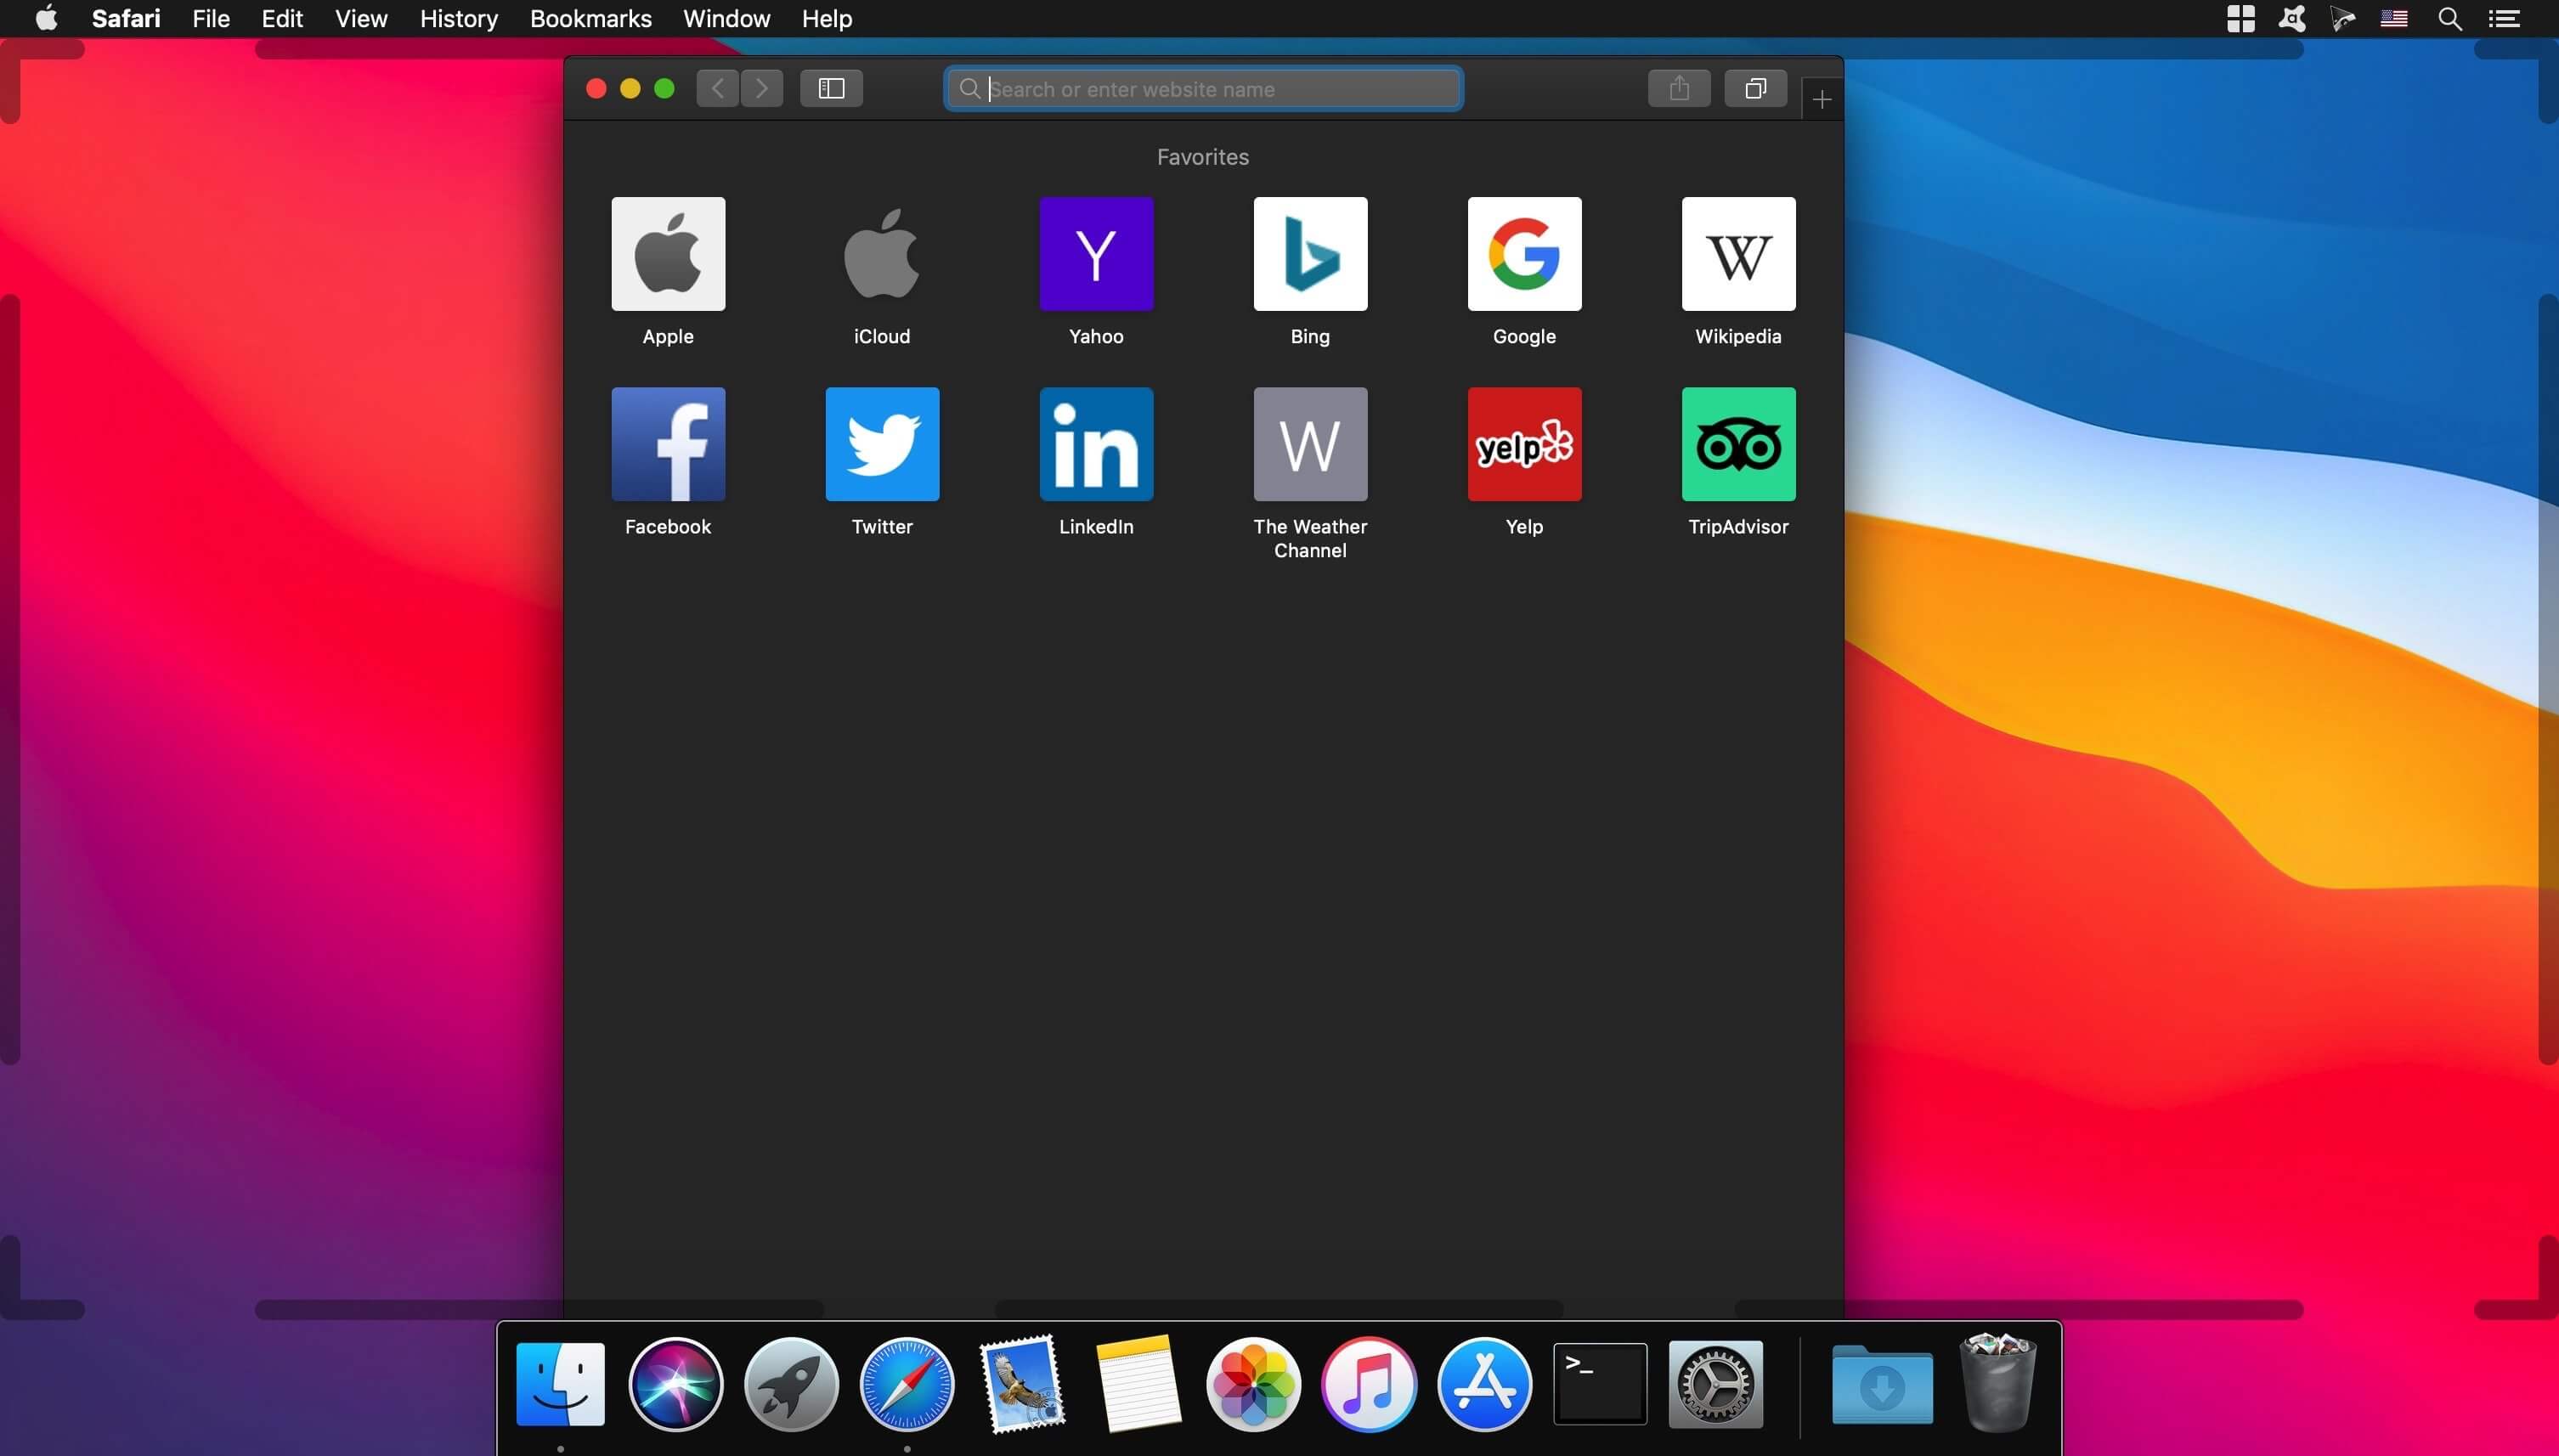Viewport: 2559px width, 1456px height.
Task: Open Spotlight search in menu bar
Action: (x=2449, y=18)
